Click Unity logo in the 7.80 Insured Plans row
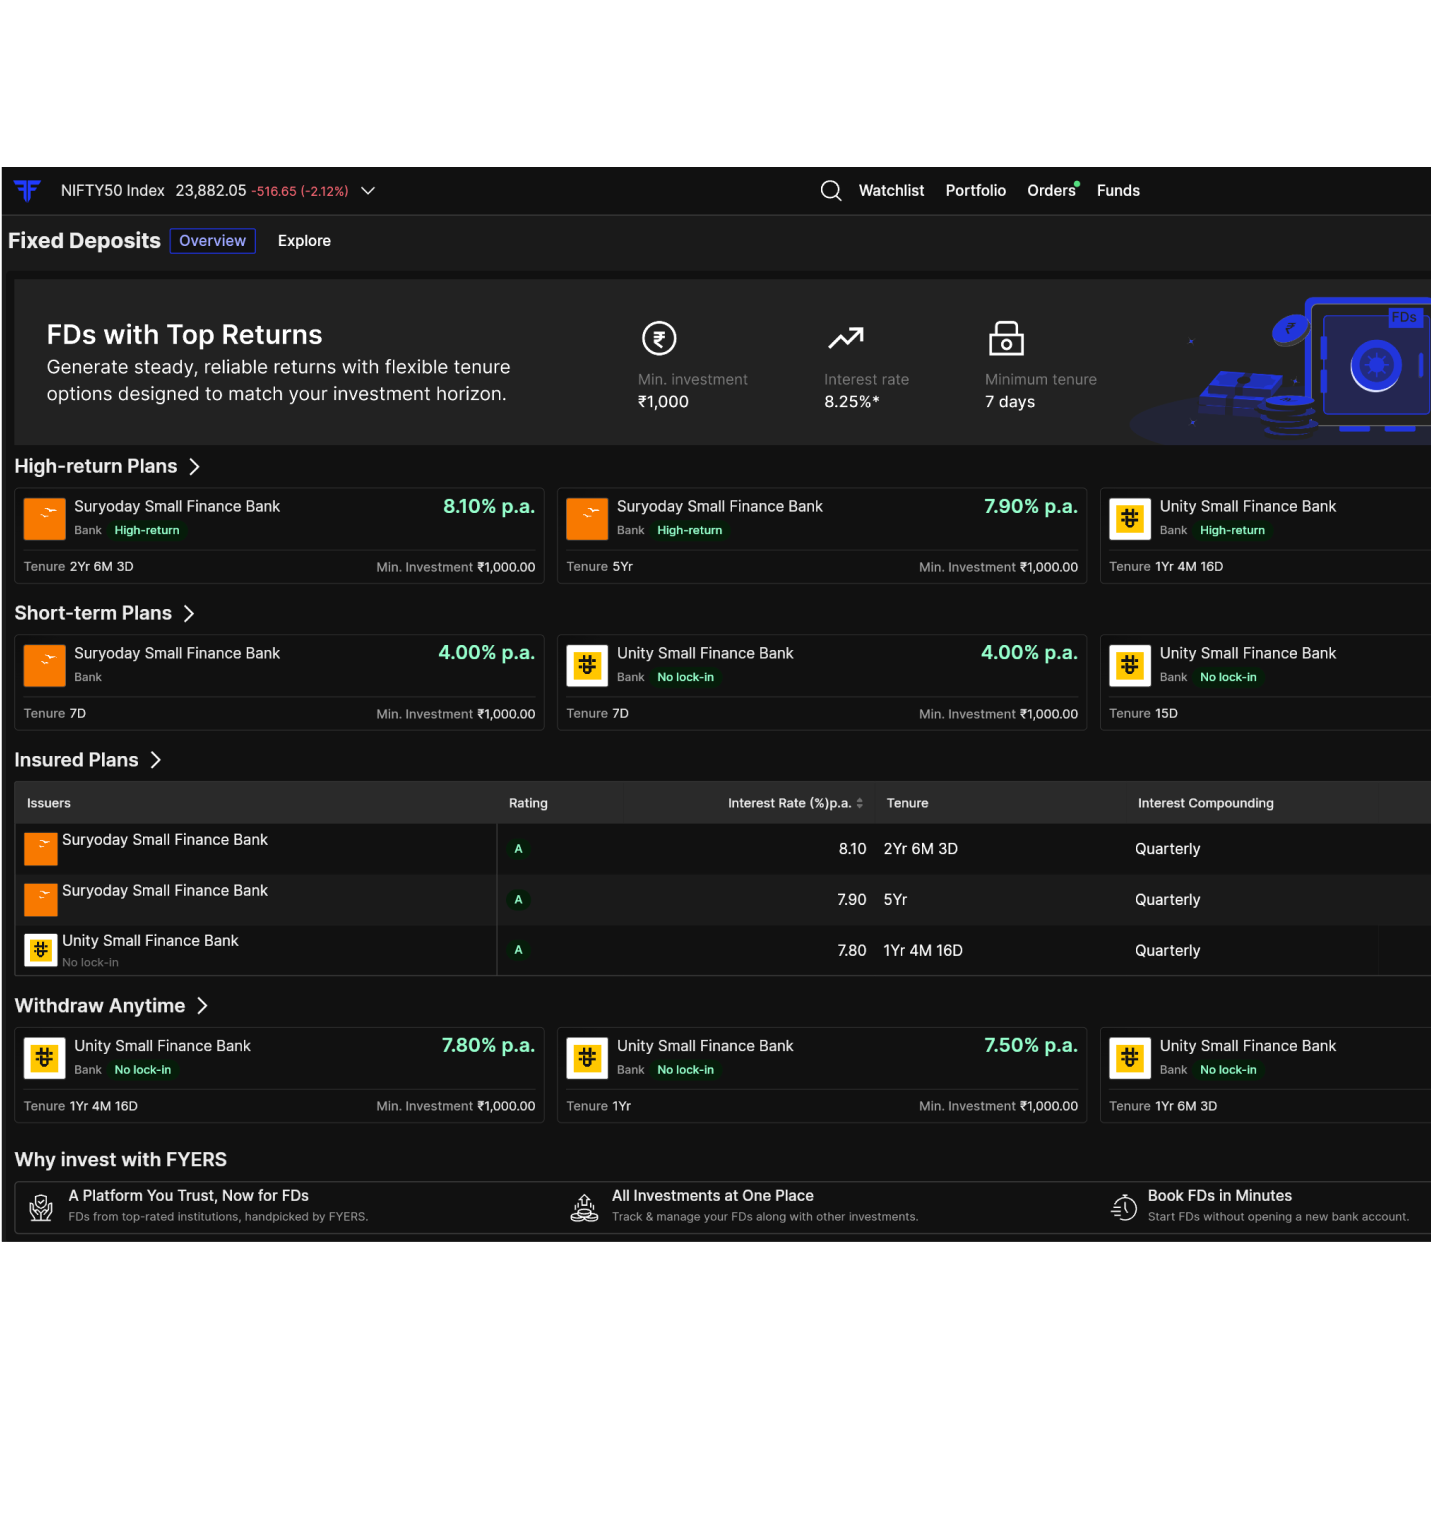 click(x=41, y=950)
